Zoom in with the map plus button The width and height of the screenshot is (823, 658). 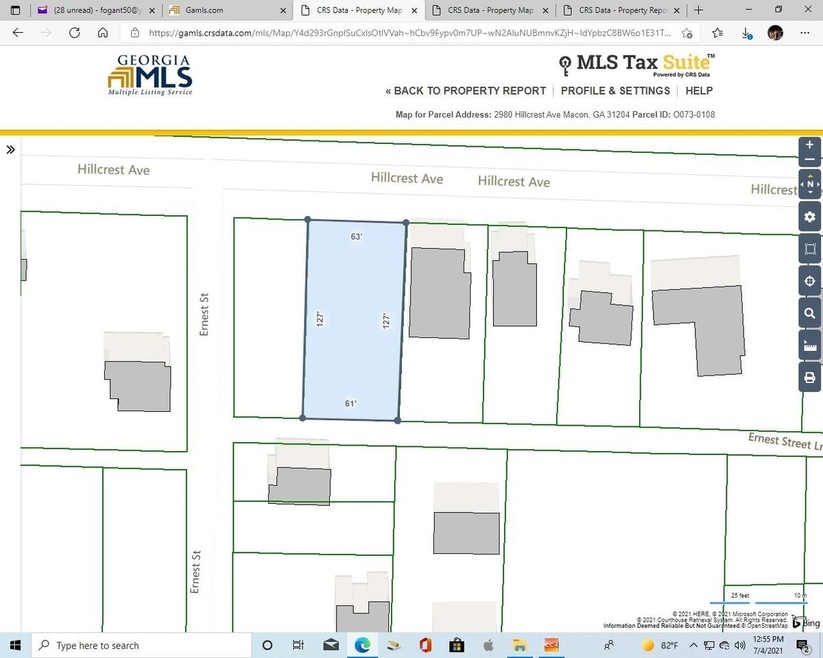point(810,145)
